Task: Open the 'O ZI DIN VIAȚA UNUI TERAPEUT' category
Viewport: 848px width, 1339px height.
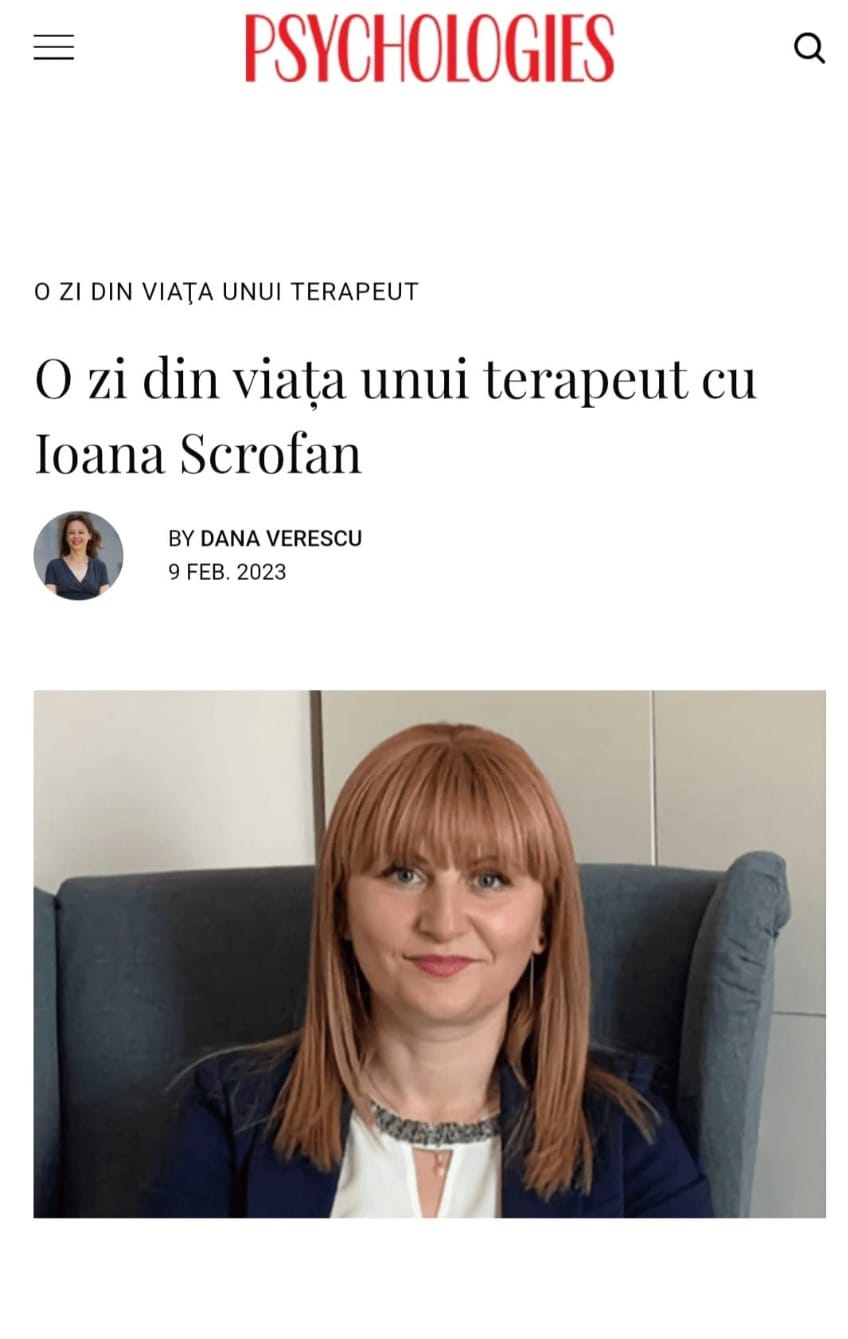Action: pyautogui.click(x=226, y=292)
